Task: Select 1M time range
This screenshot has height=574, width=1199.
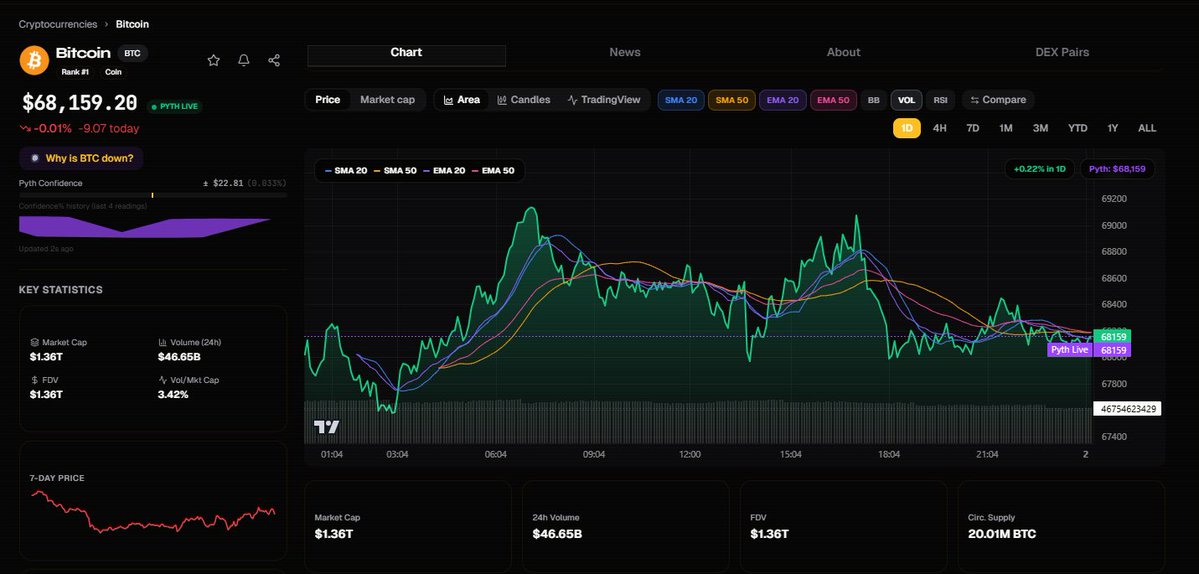Action: tap(1006, 128)
